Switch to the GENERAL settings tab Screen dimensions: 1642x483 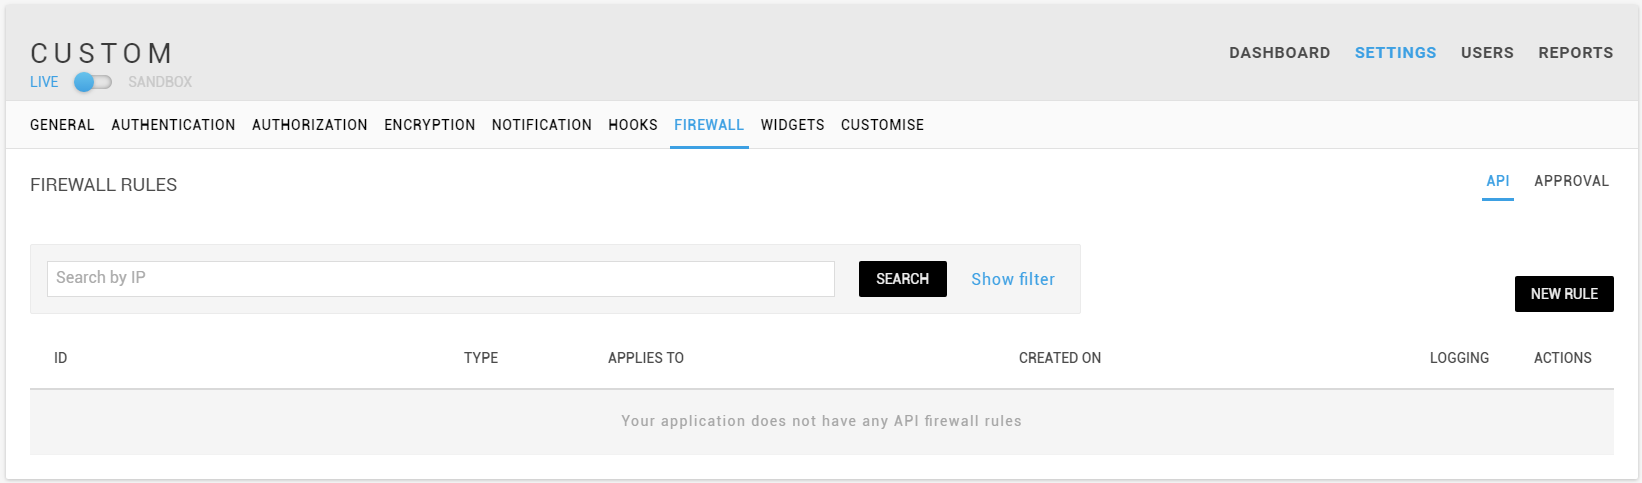click(62, 125)
